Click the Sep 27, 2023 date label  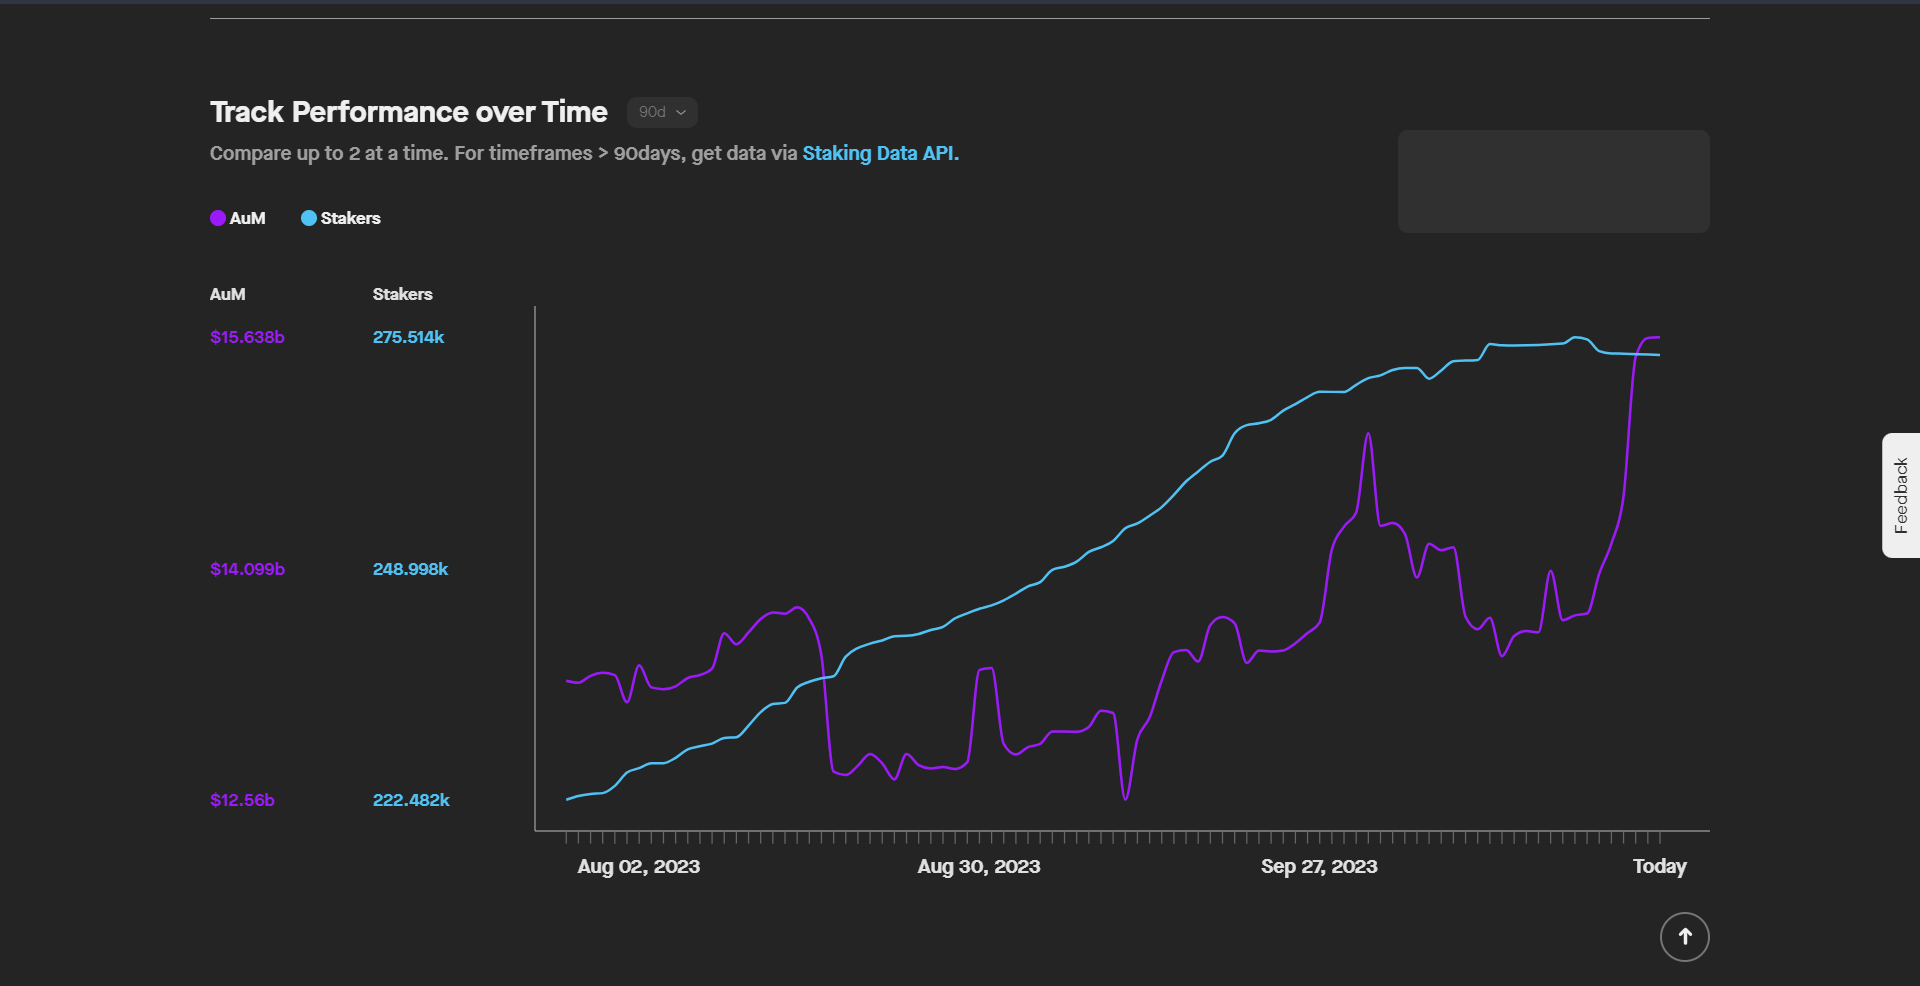click(x=1319, y=867)
